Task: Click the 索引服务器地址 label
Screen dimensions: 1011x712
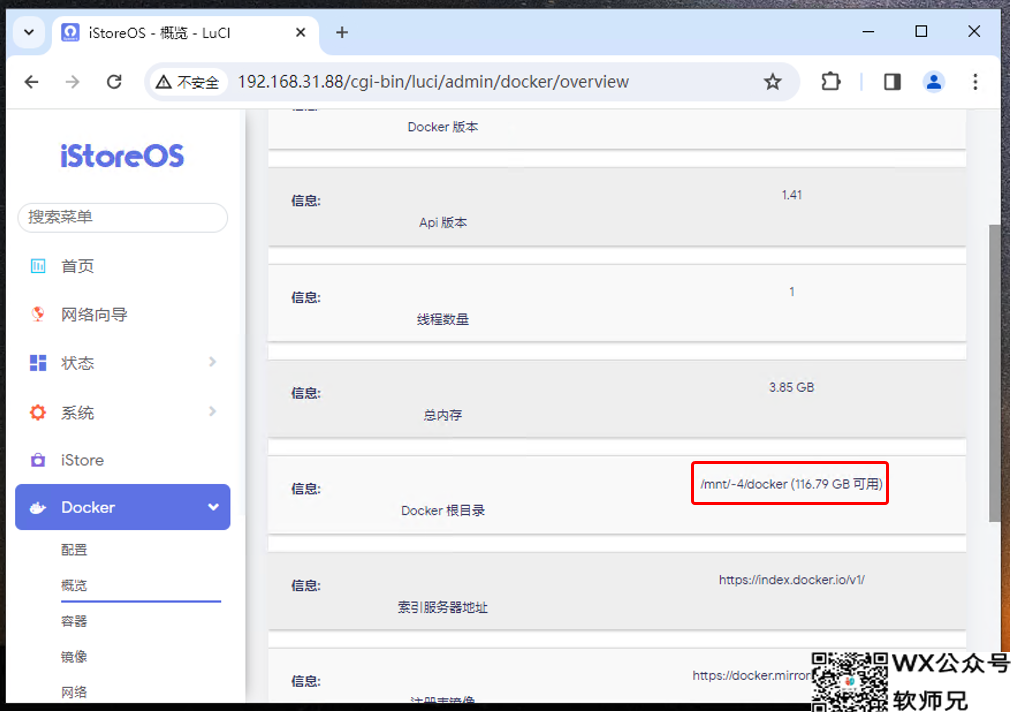Action: 442,608
